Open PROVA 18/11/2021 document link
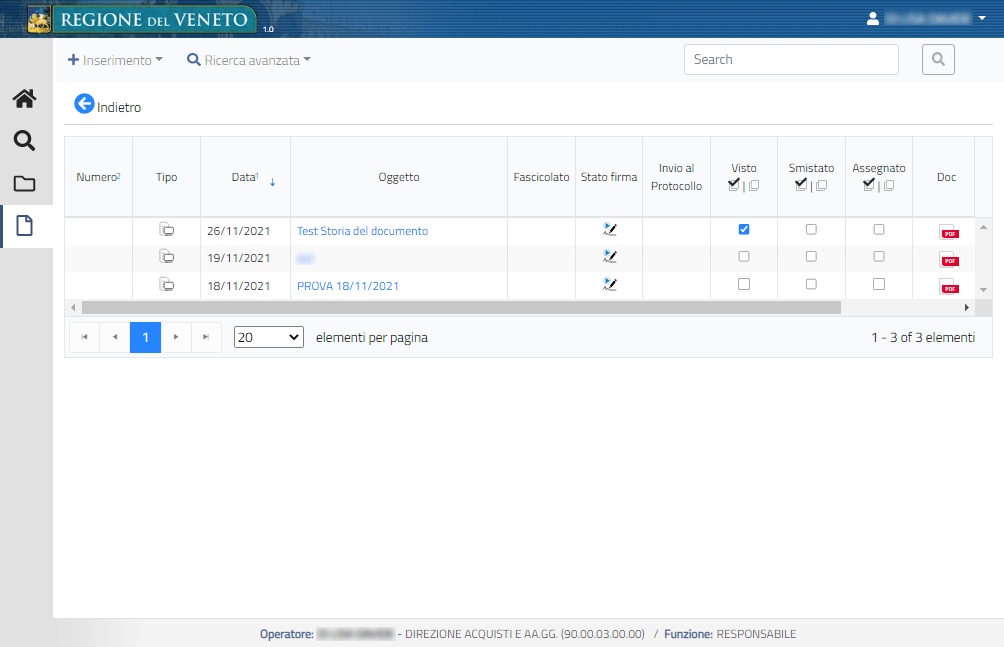This screenshot has width=1004, height=647. click(x=348, y=286)
